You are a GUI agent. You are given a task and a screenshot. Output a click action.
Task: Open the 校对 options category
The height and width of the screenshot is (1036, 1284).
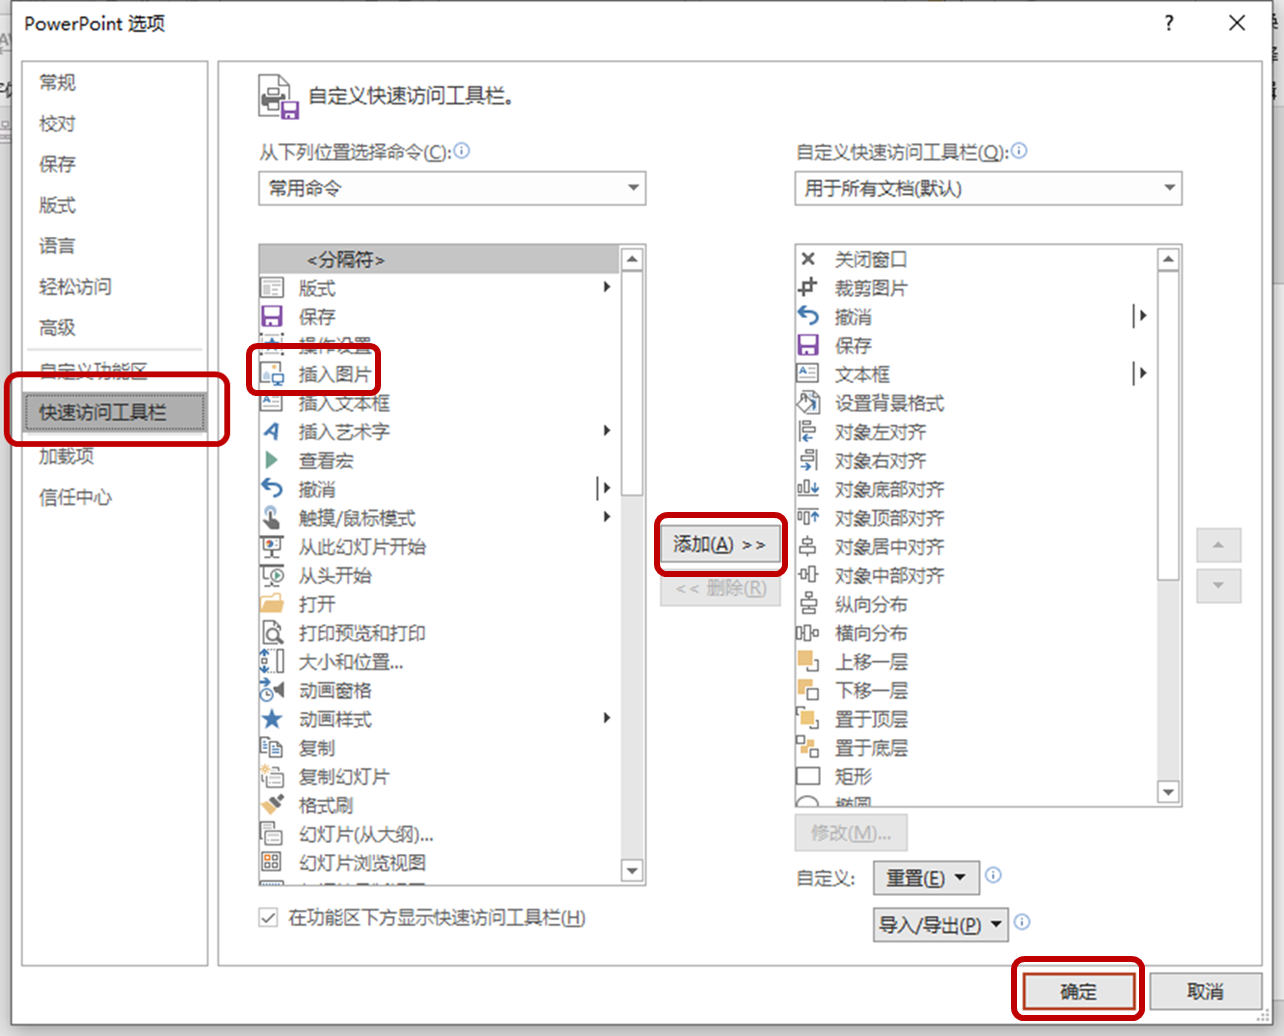tap(57, 123)
